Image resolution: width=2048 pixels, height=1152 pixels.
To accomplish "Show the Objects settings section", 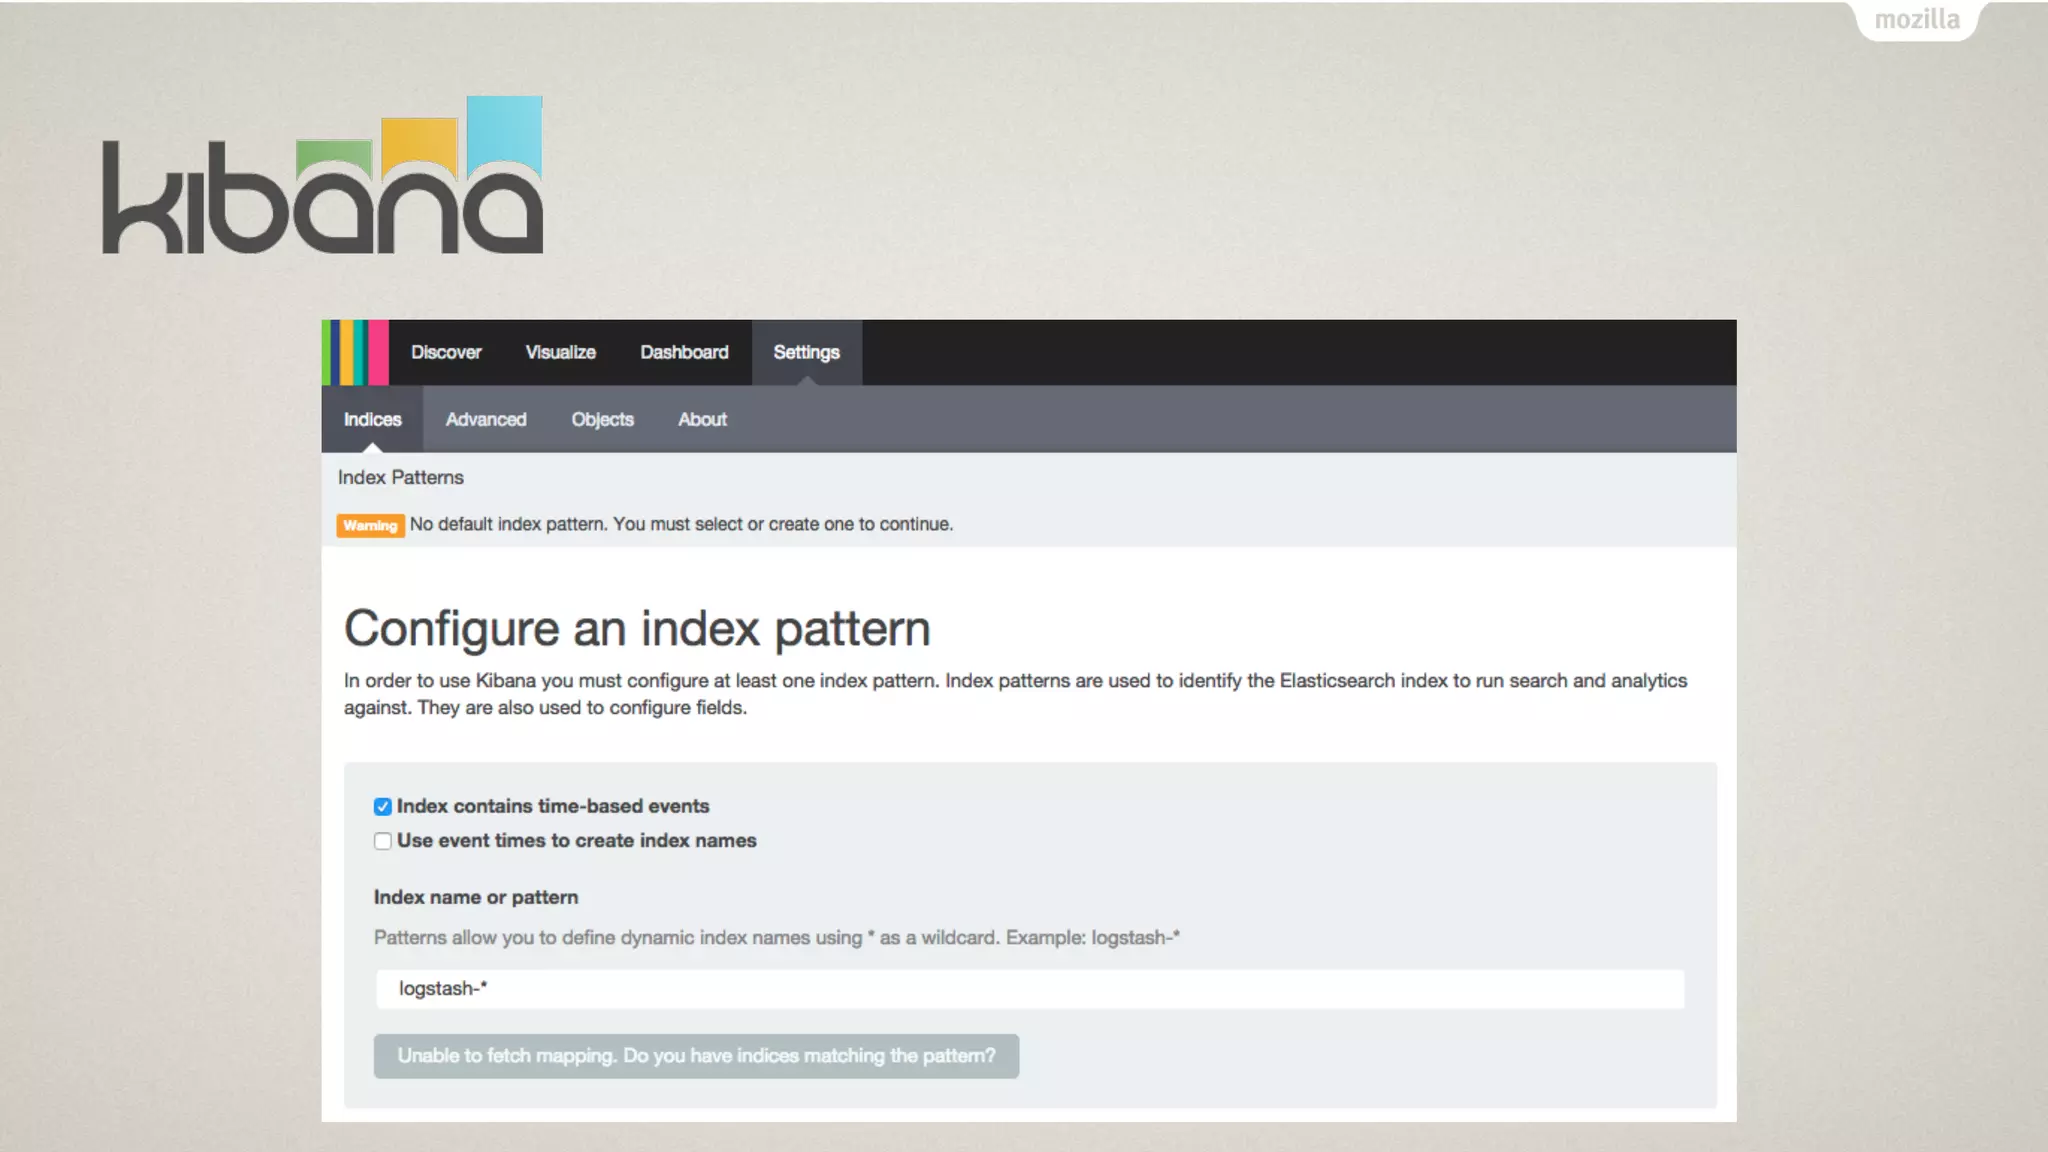I will coord(602,419).
